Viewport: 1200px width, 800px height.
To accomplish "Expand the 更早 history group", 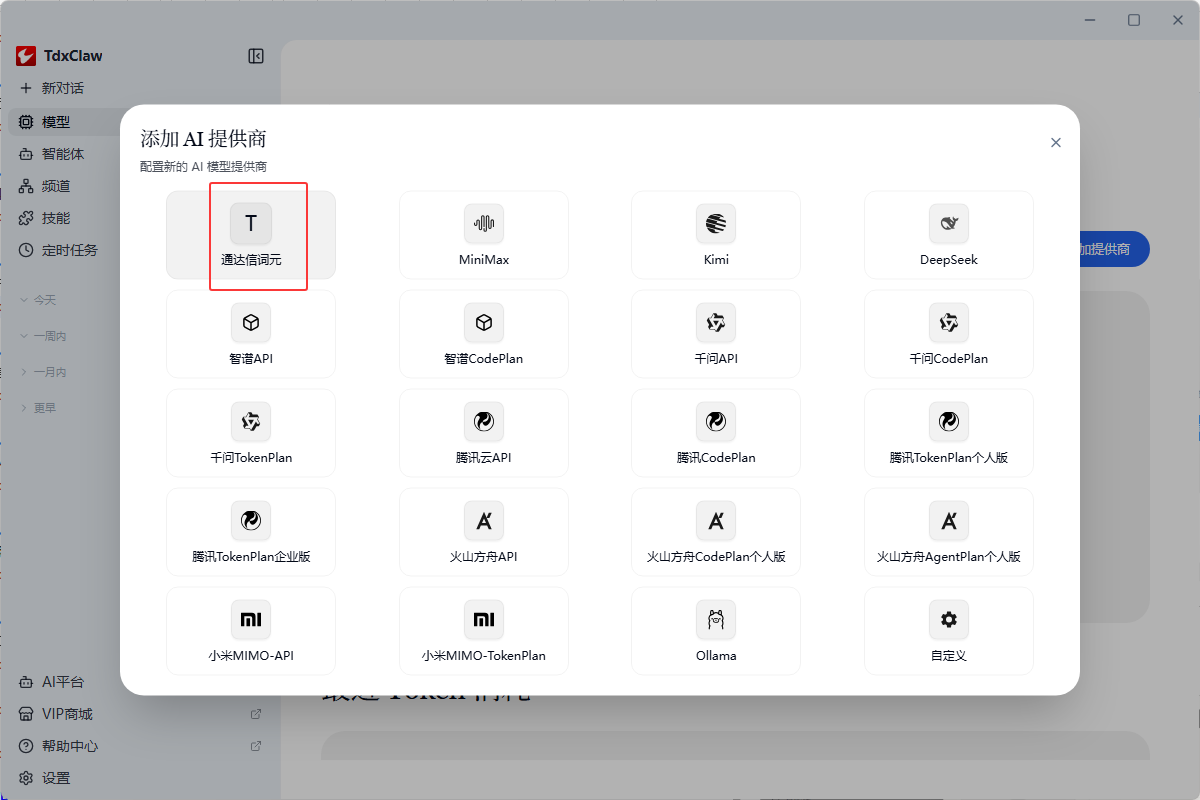I will (38, 408).
